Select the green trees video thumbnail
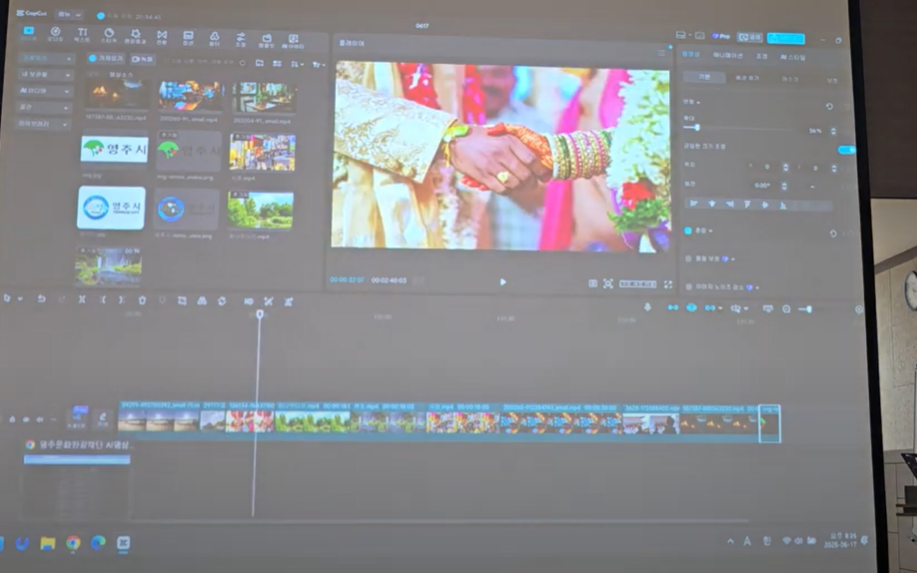Viewport: 917px width, 573px height. [261, 211]
